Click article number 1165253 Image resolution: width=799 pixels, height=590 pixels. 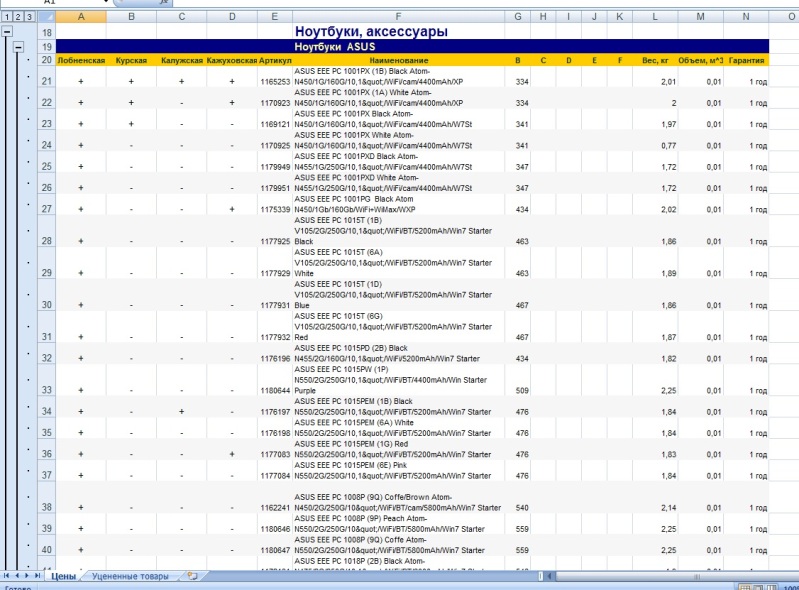point(275,82)
